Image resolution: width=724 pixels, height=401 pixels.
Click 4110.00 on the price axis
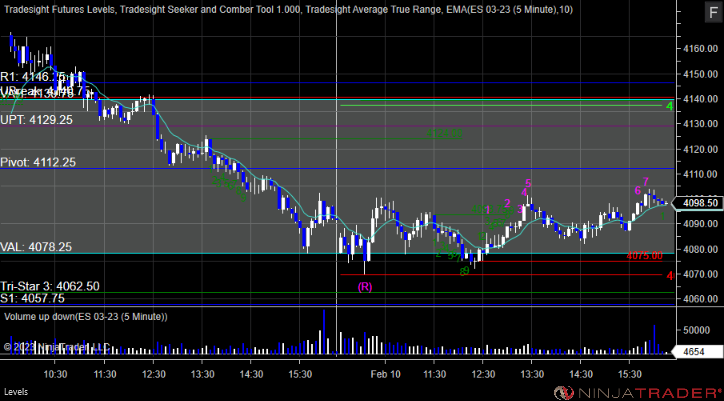click(701, 174)
